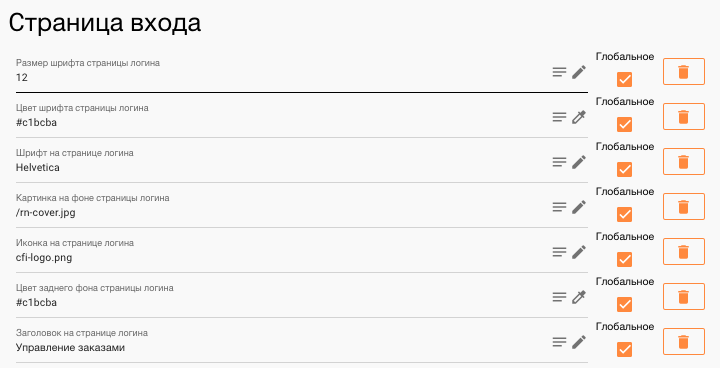The image size is (720, 368).
Task: Click the background color field #c1bcba
Action: click(280, 297)
